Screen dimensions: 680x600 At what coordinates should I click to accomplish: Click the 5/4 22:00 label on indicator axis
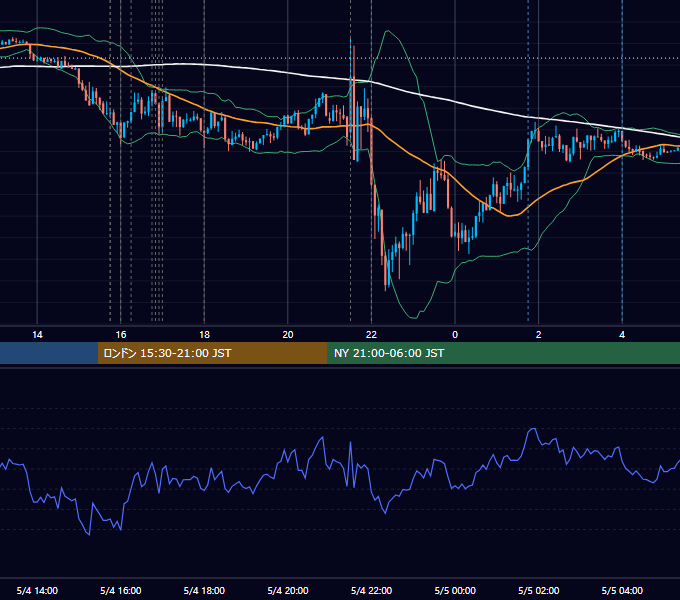click(371, 590)
